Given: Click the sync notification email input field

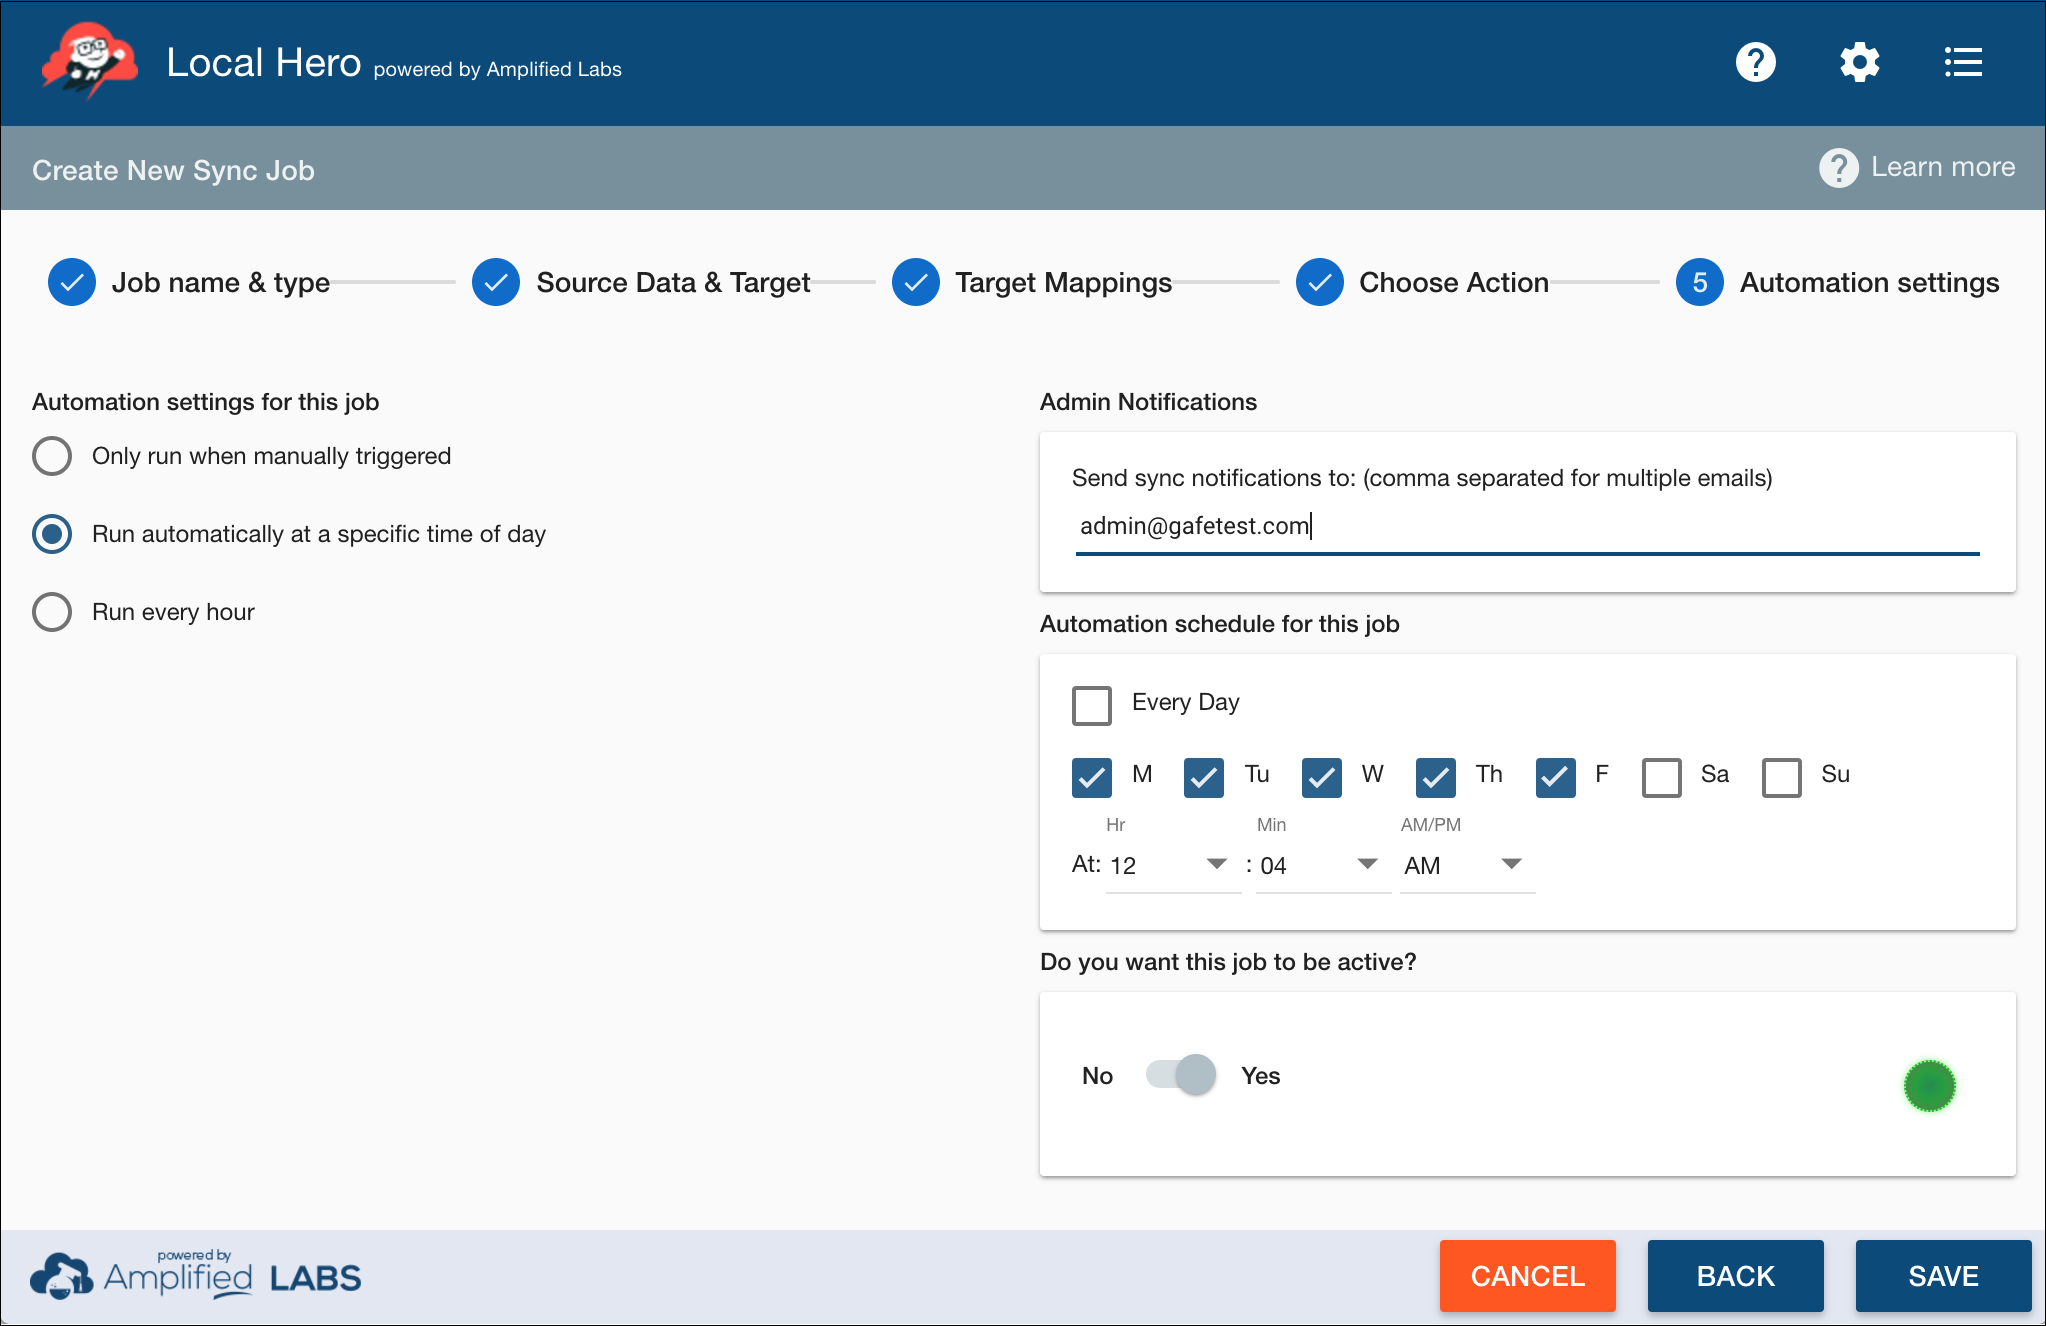Looking at the screenshot, I should pos(1400,526).
